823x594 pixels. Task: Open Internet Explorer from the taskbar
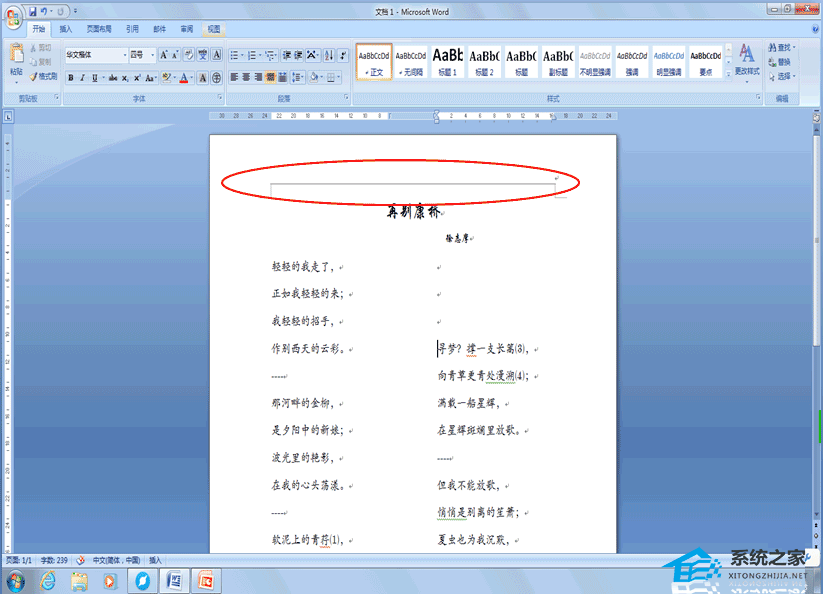48,581
